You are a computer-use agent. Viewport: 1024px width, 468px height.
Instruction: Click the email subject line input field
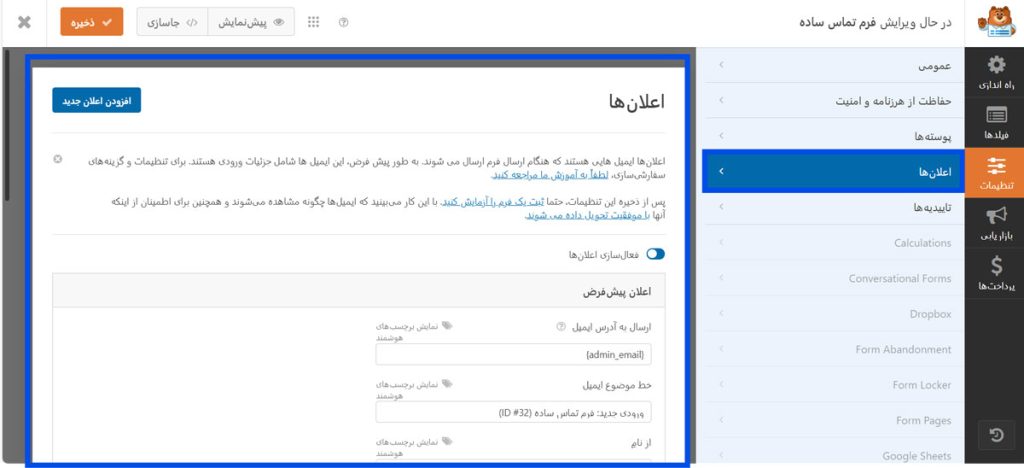tap(513, 413)
